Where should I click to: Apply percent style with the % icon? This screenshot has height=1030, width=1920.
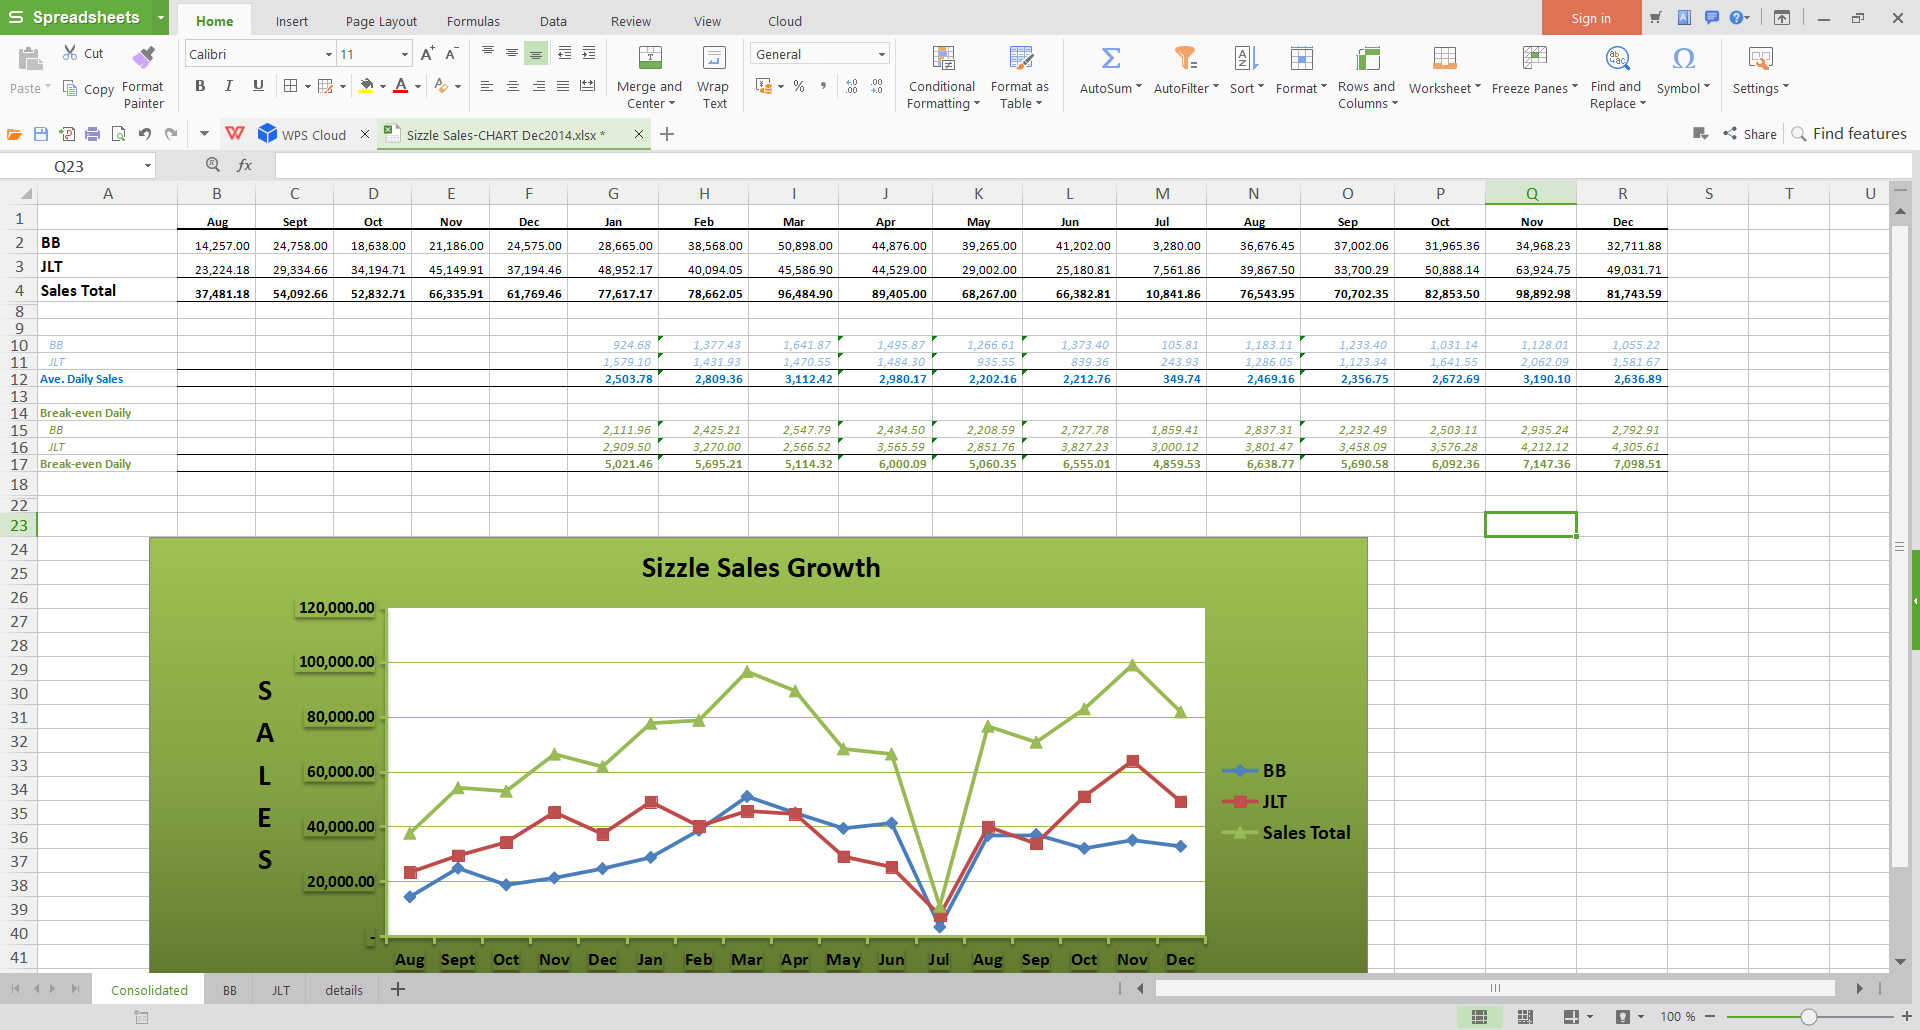[x=799, y=87]
